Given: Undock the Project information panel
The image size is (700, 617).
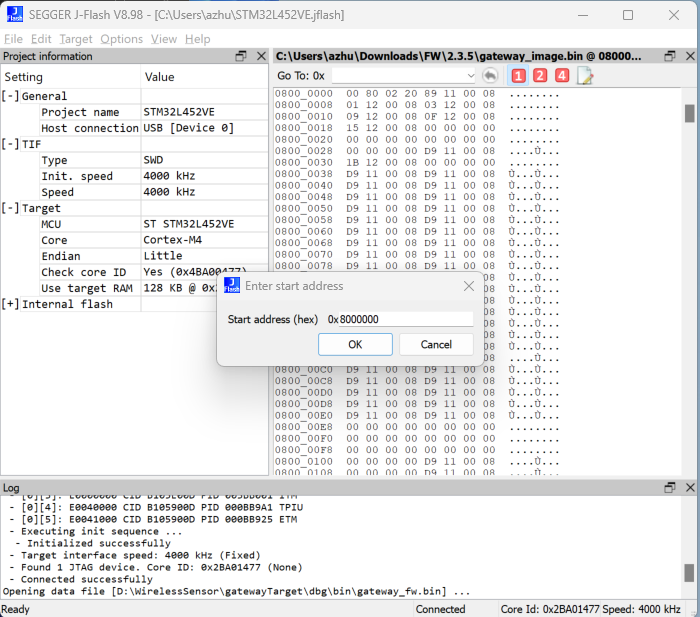Looking at the screenshot, I should coord(241,56).
